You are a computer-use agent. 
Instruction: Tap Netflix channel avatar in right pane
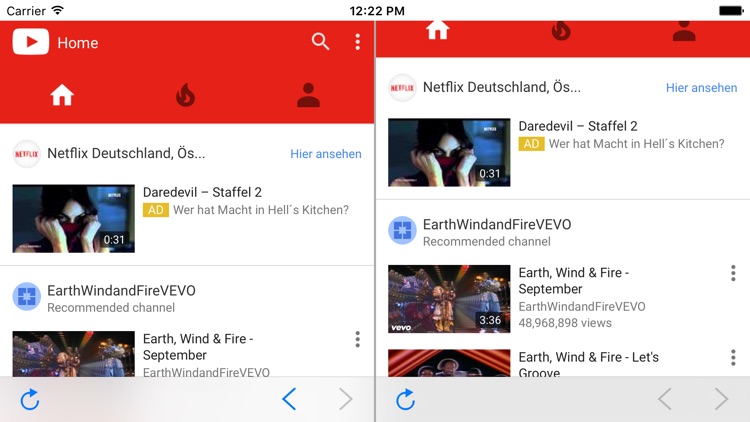402,88
